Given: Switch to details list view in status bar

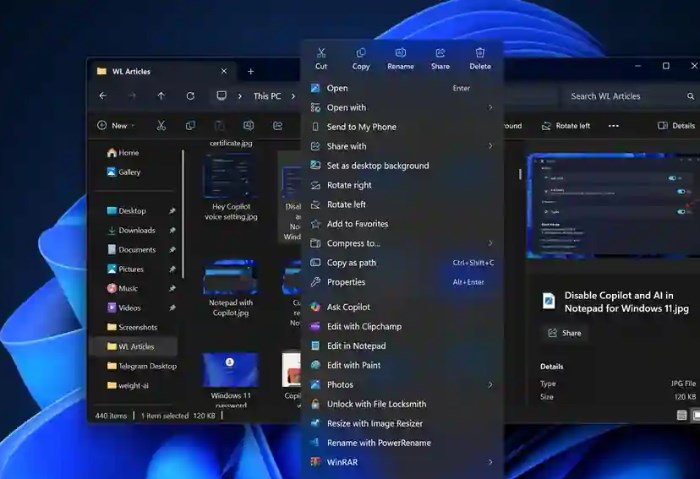Looking at the screenshot, I should (x=682, y=415).
